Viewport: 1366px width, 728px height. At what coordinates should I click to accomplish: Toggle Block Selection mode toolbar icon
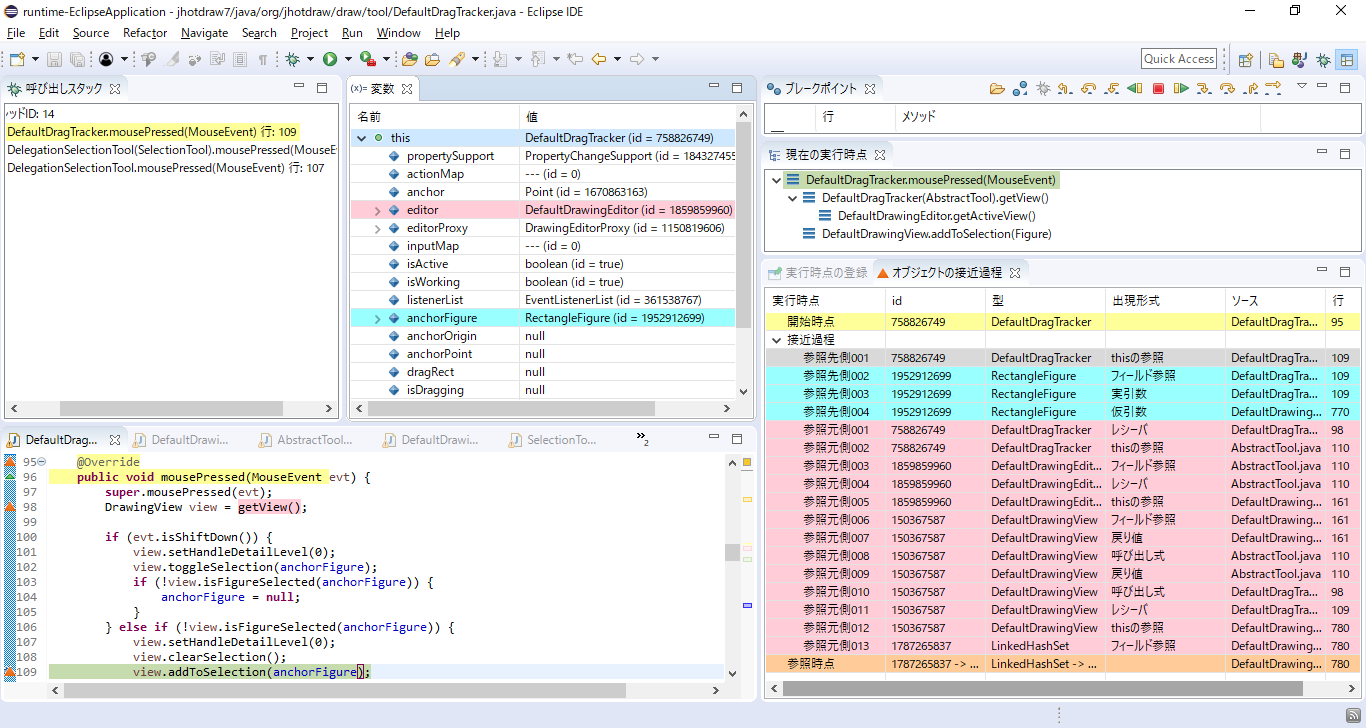[240, 59]
